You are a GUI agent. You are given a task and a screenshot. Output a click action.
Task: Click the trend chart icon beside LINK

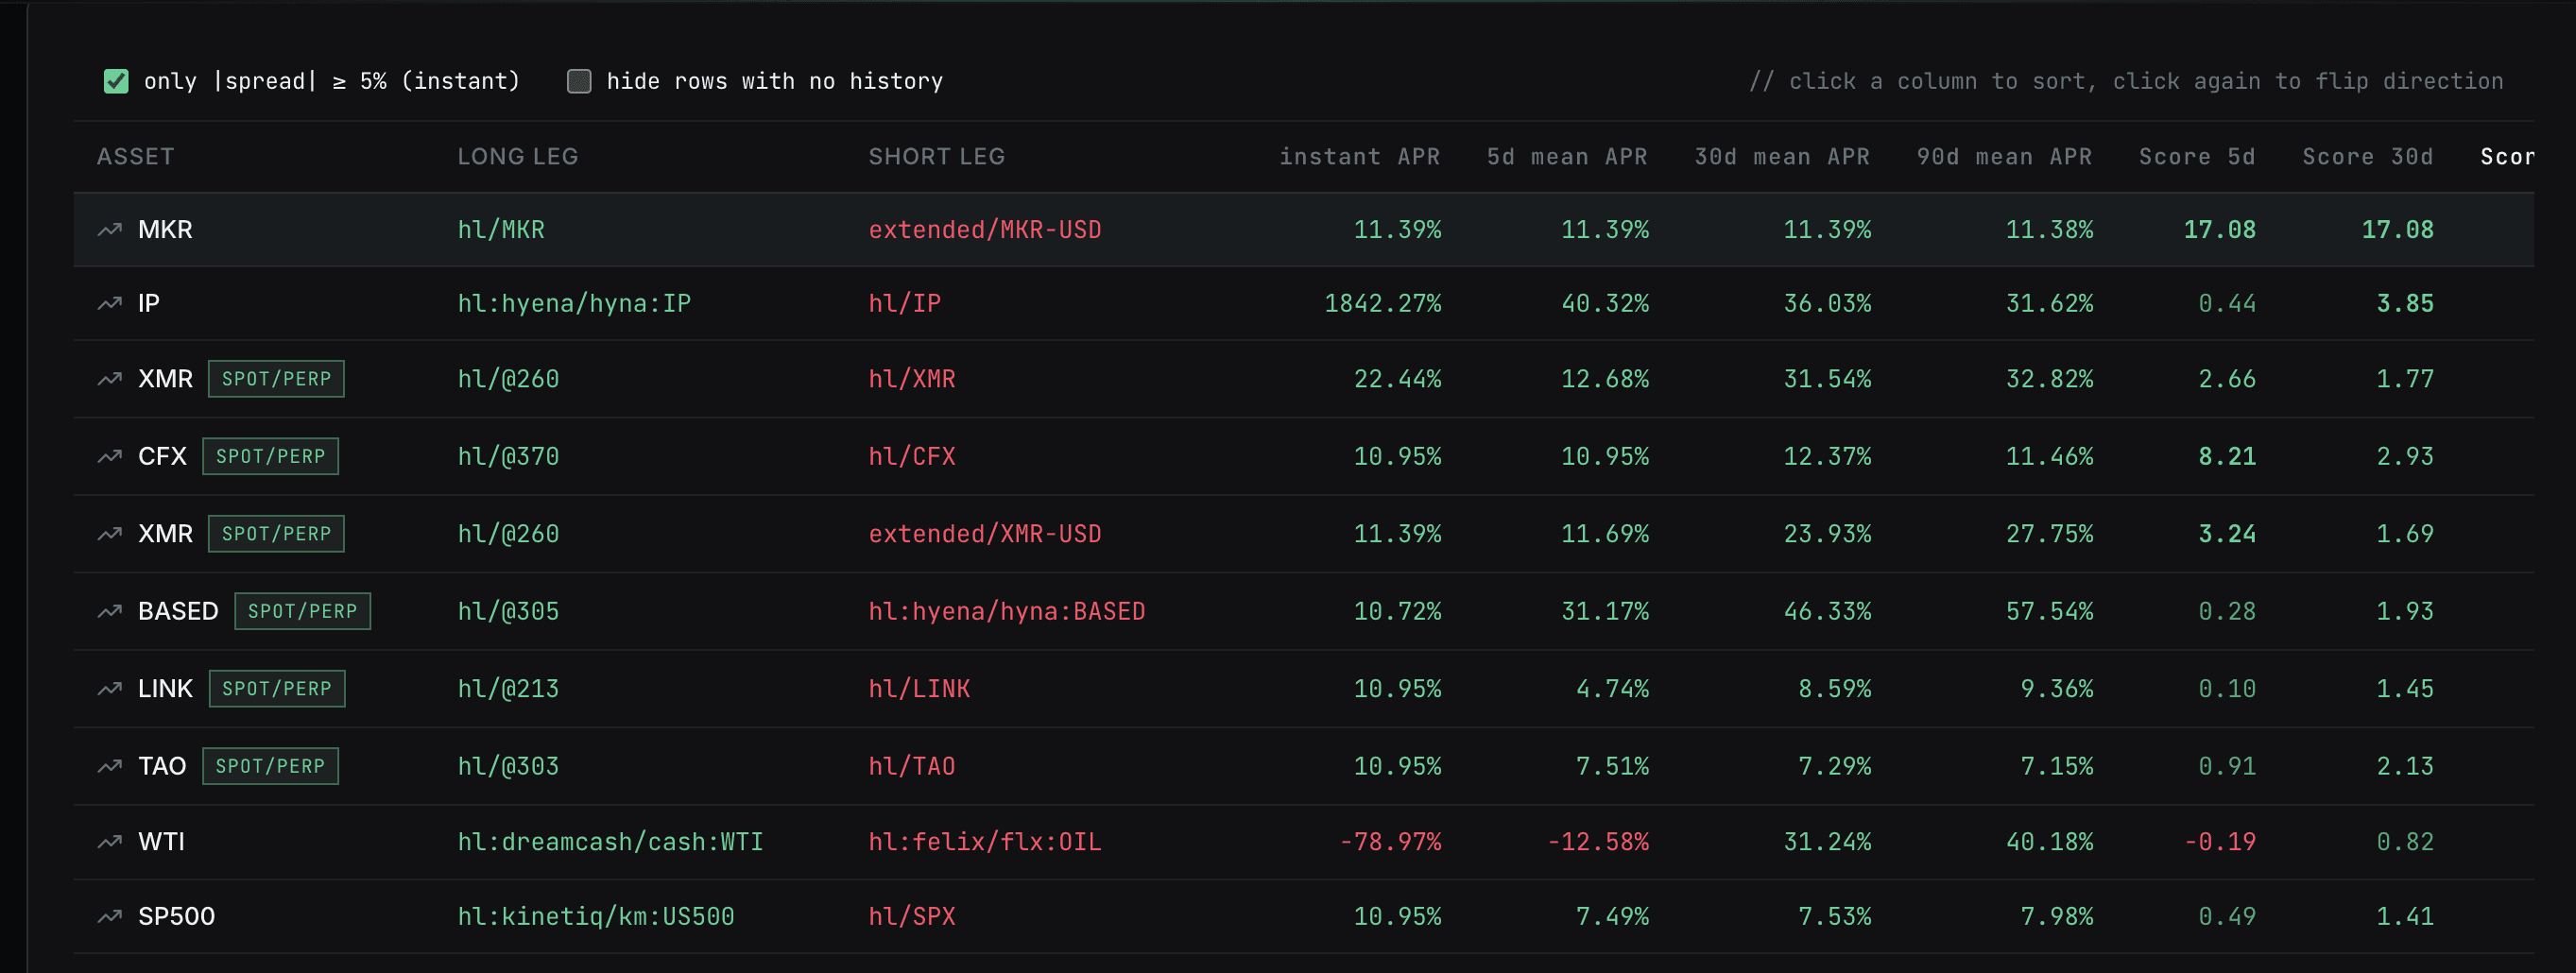tap(109, 689)
